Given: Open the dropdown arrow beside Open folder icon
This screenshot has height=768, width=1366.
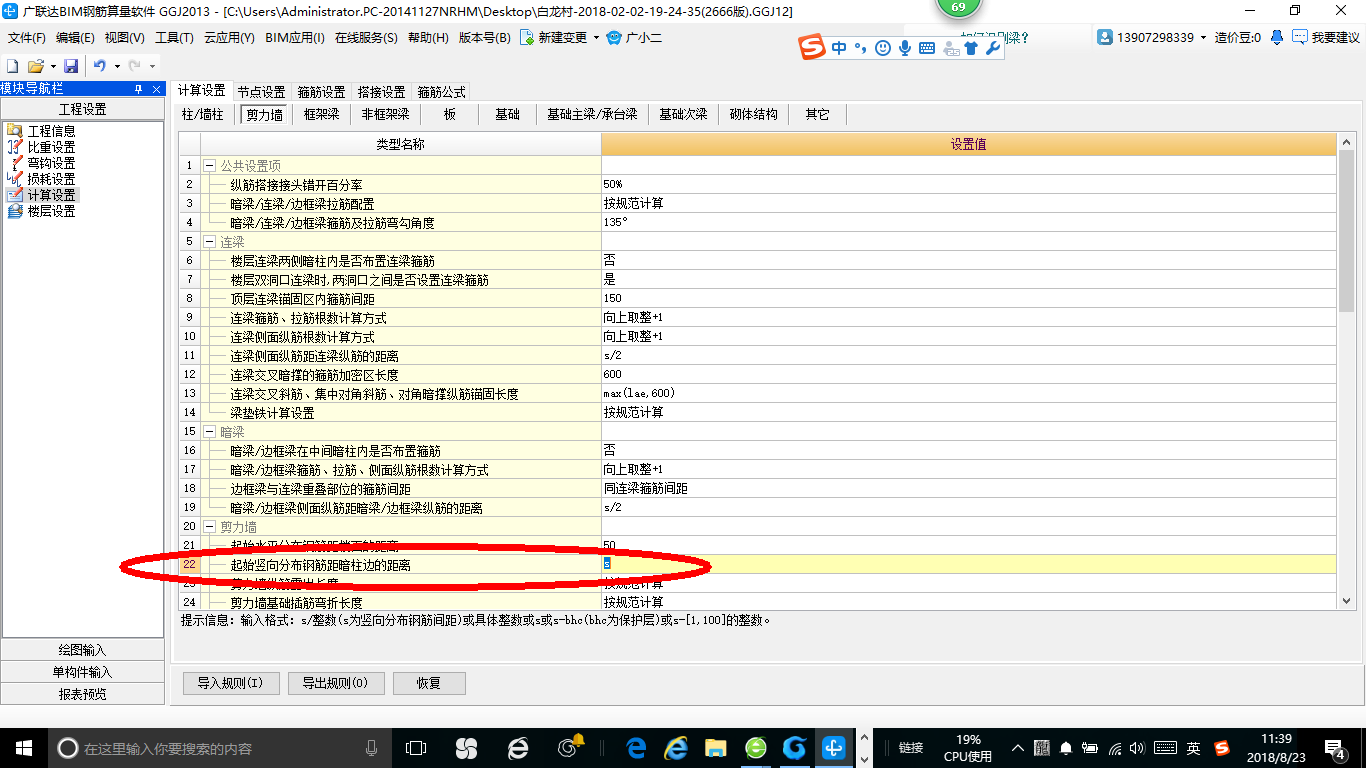Looking at the screenshot, I should [x=52, y=66].
